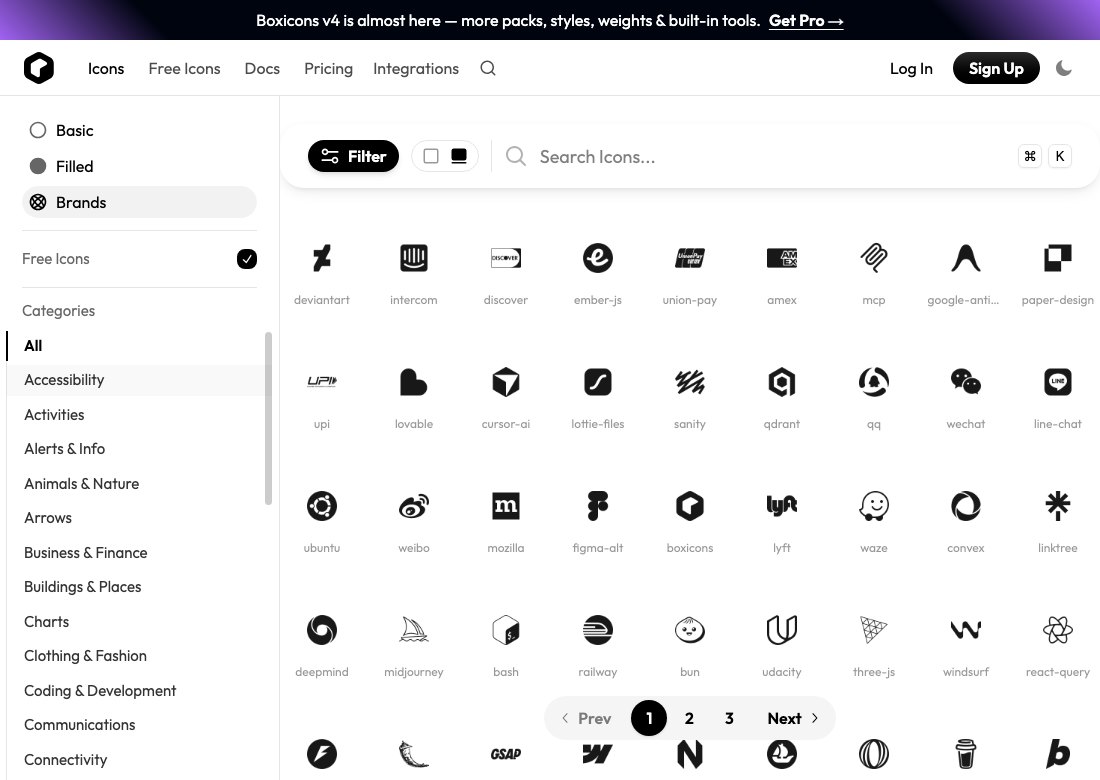This screenshot has width=1100, height=780.
Task: Select the intercom icon
Action: tap(414, 258)
